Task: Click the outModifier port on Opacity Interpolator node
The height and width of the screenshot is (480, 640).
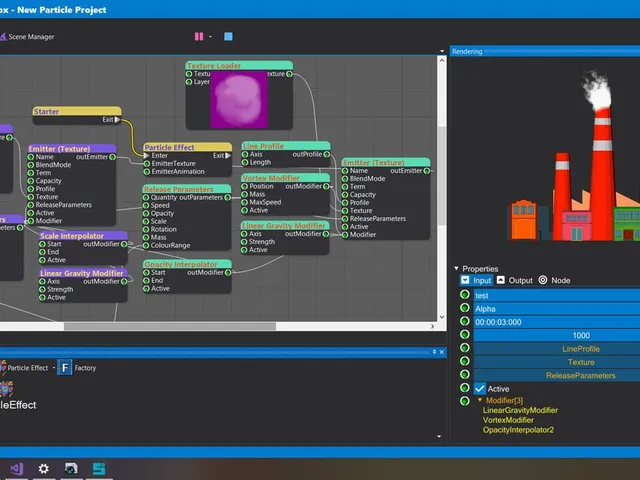Action: [x=228, y=273]
